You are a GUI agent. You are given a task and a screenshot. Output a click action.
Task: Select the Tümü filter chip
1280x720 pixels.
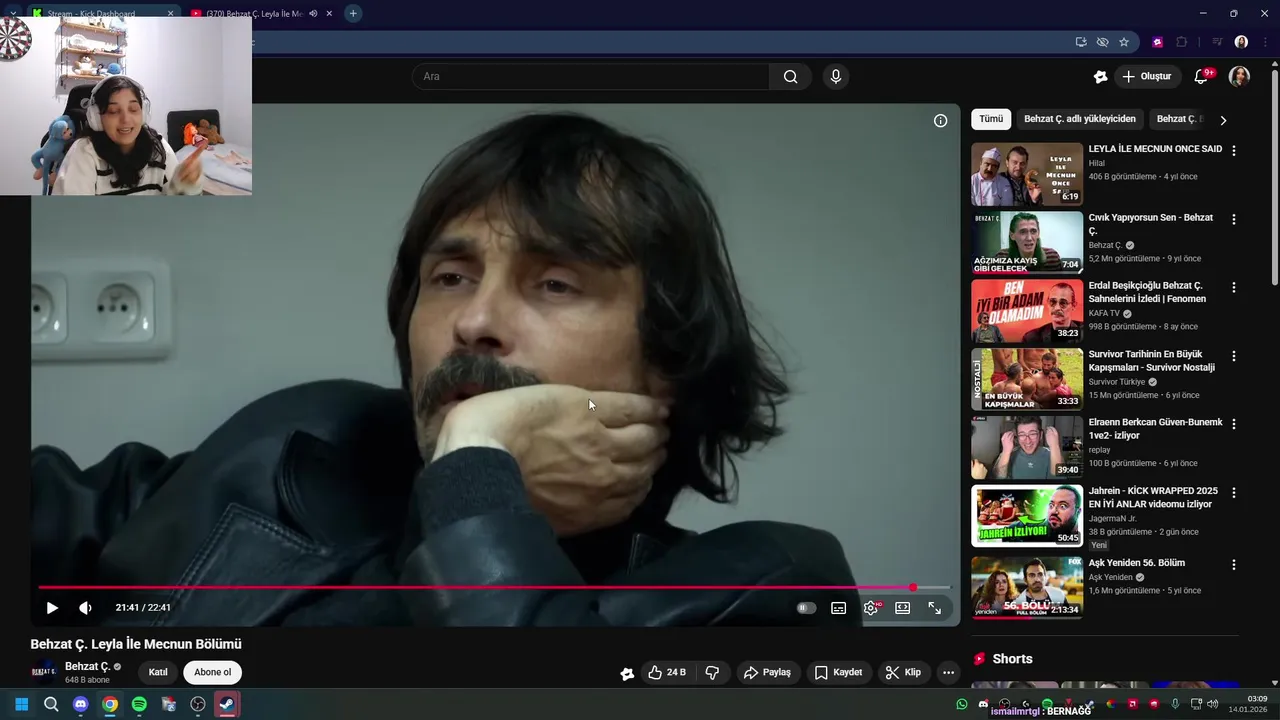pos(991,119)
